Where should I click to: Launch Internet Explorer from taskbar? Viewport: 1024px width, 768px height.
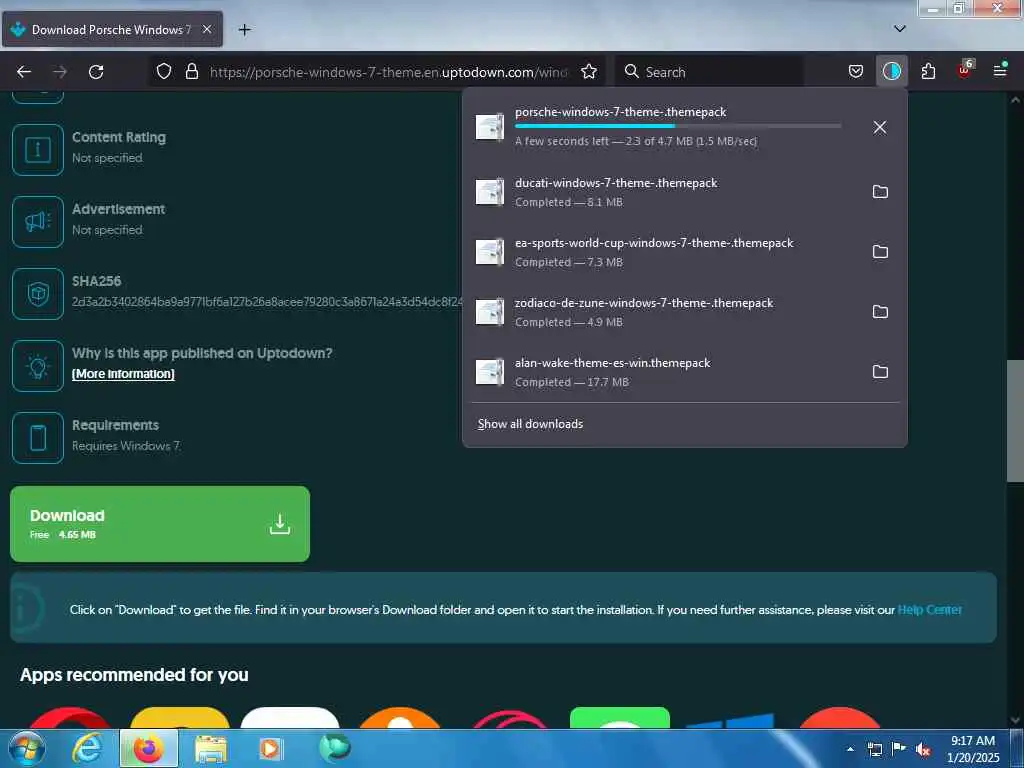tap(87, 748)
